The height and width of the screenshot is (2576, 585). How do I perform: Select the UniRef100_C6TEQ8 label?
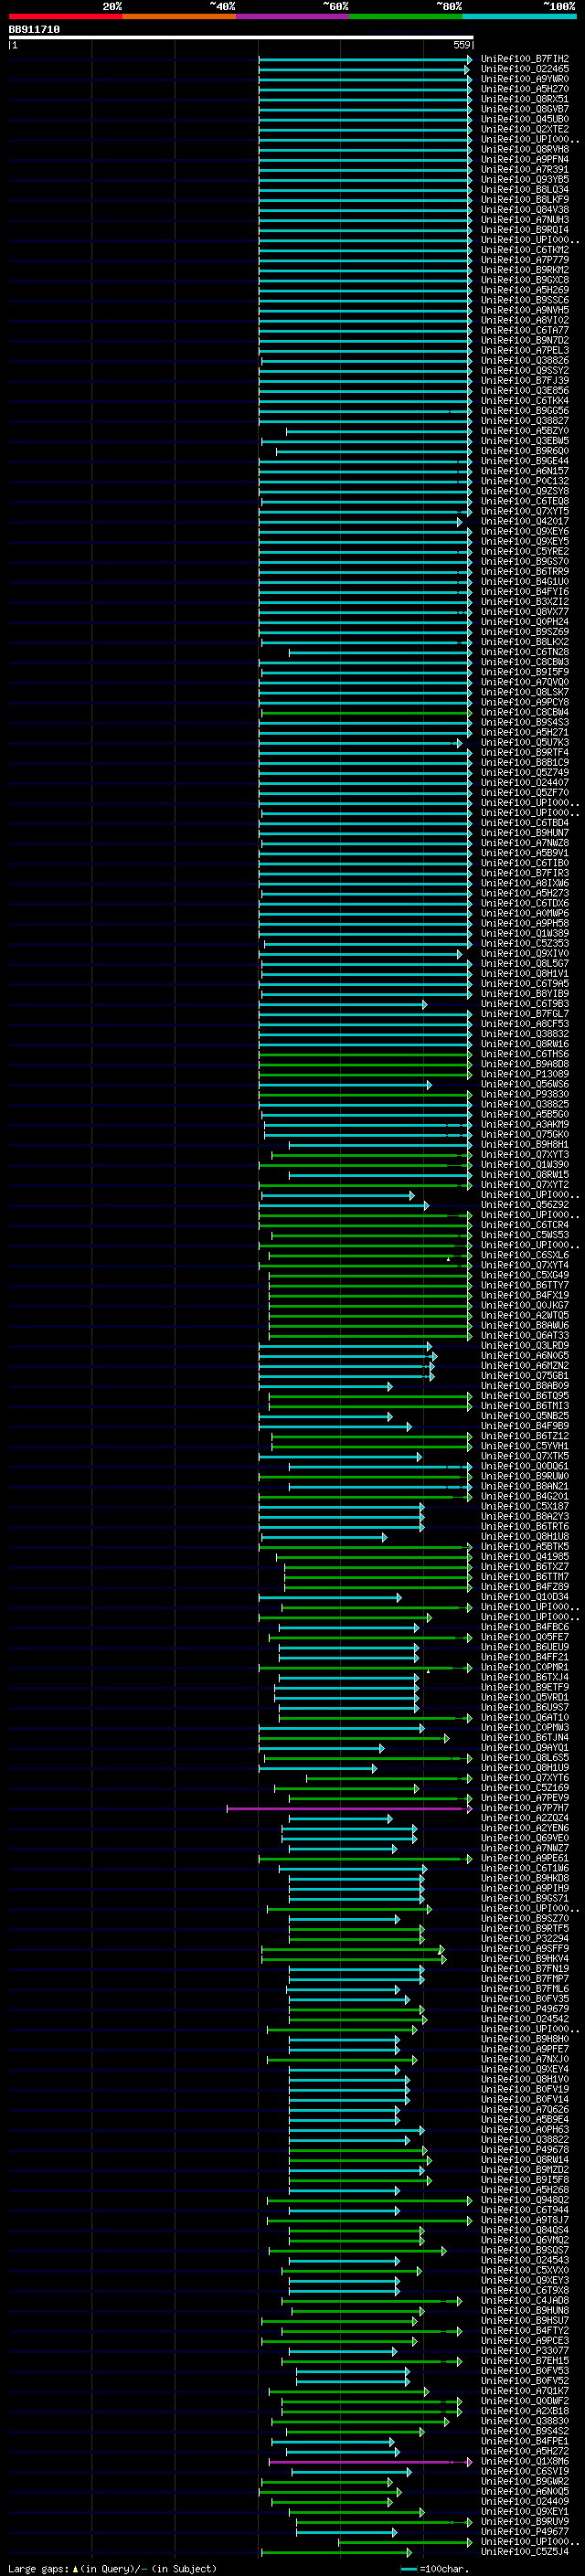(524, 501)
